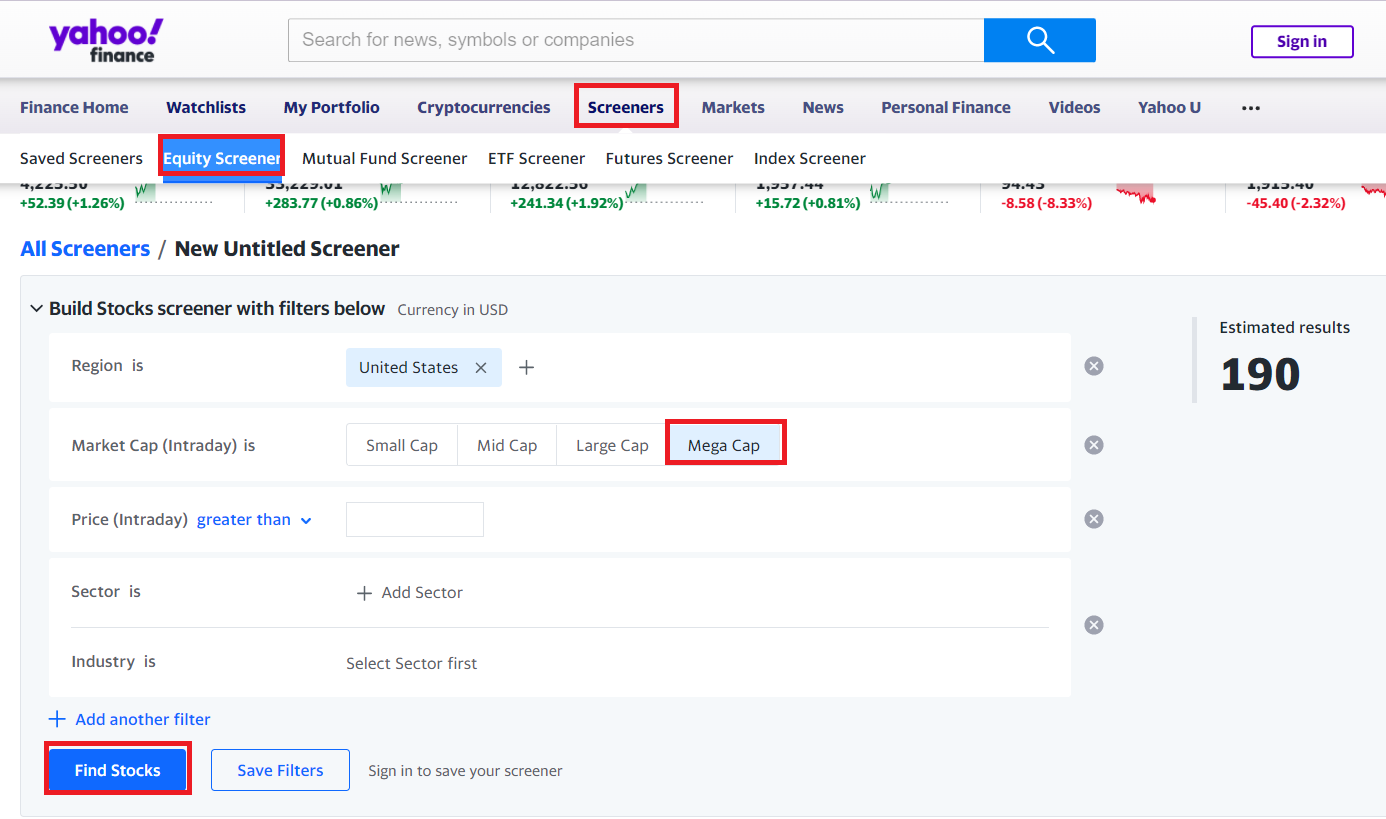Switch to Index Screener tab
Viewport: 1386px width, 819px height.
coord(810,158)
